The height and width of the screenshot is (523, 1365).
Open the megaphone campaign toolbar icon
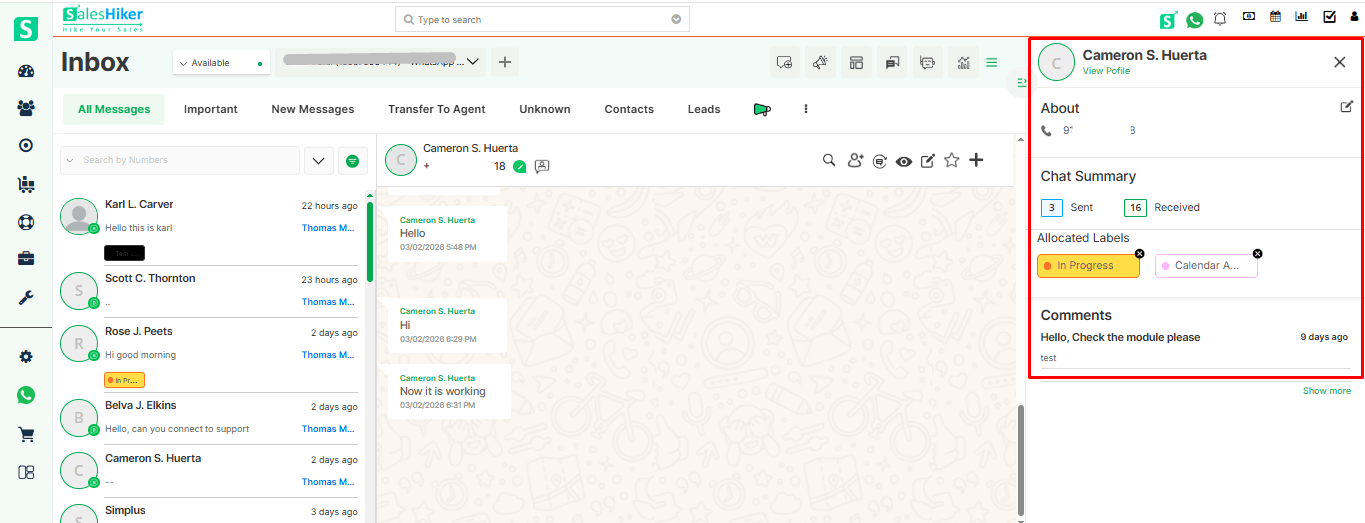click(820, 62)
